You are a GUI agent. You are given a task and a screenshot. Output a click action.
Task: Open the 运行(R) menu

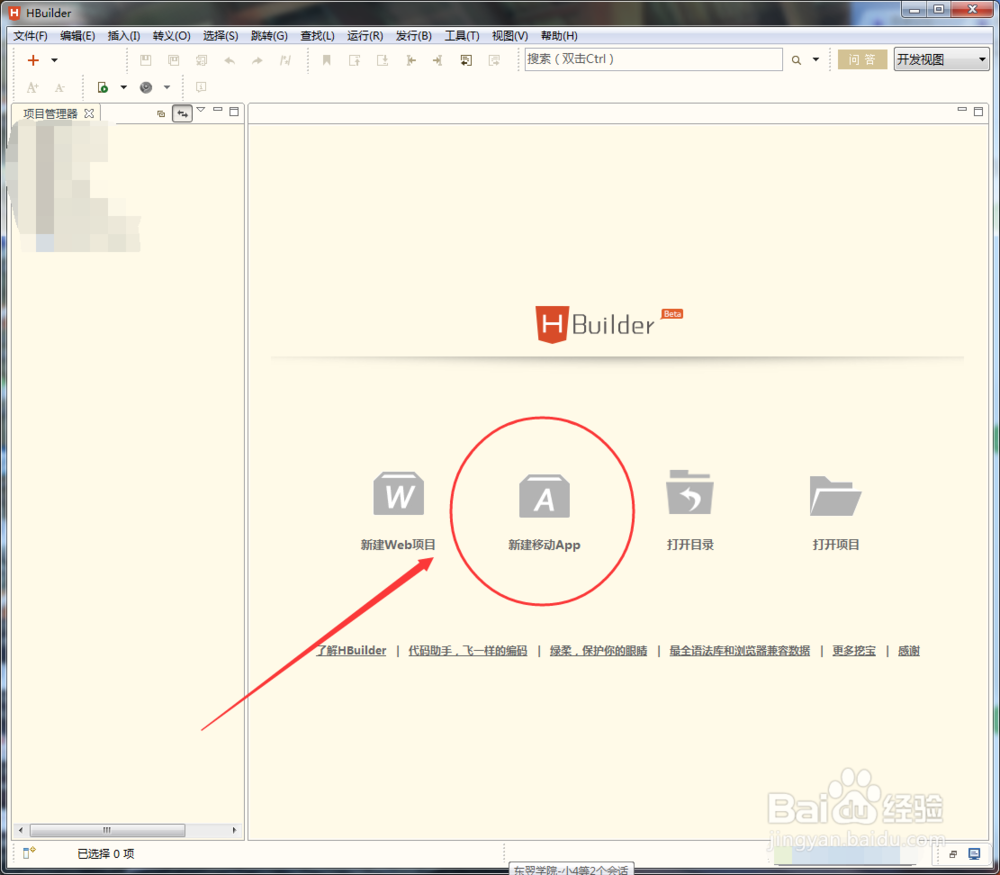[365, 36]
